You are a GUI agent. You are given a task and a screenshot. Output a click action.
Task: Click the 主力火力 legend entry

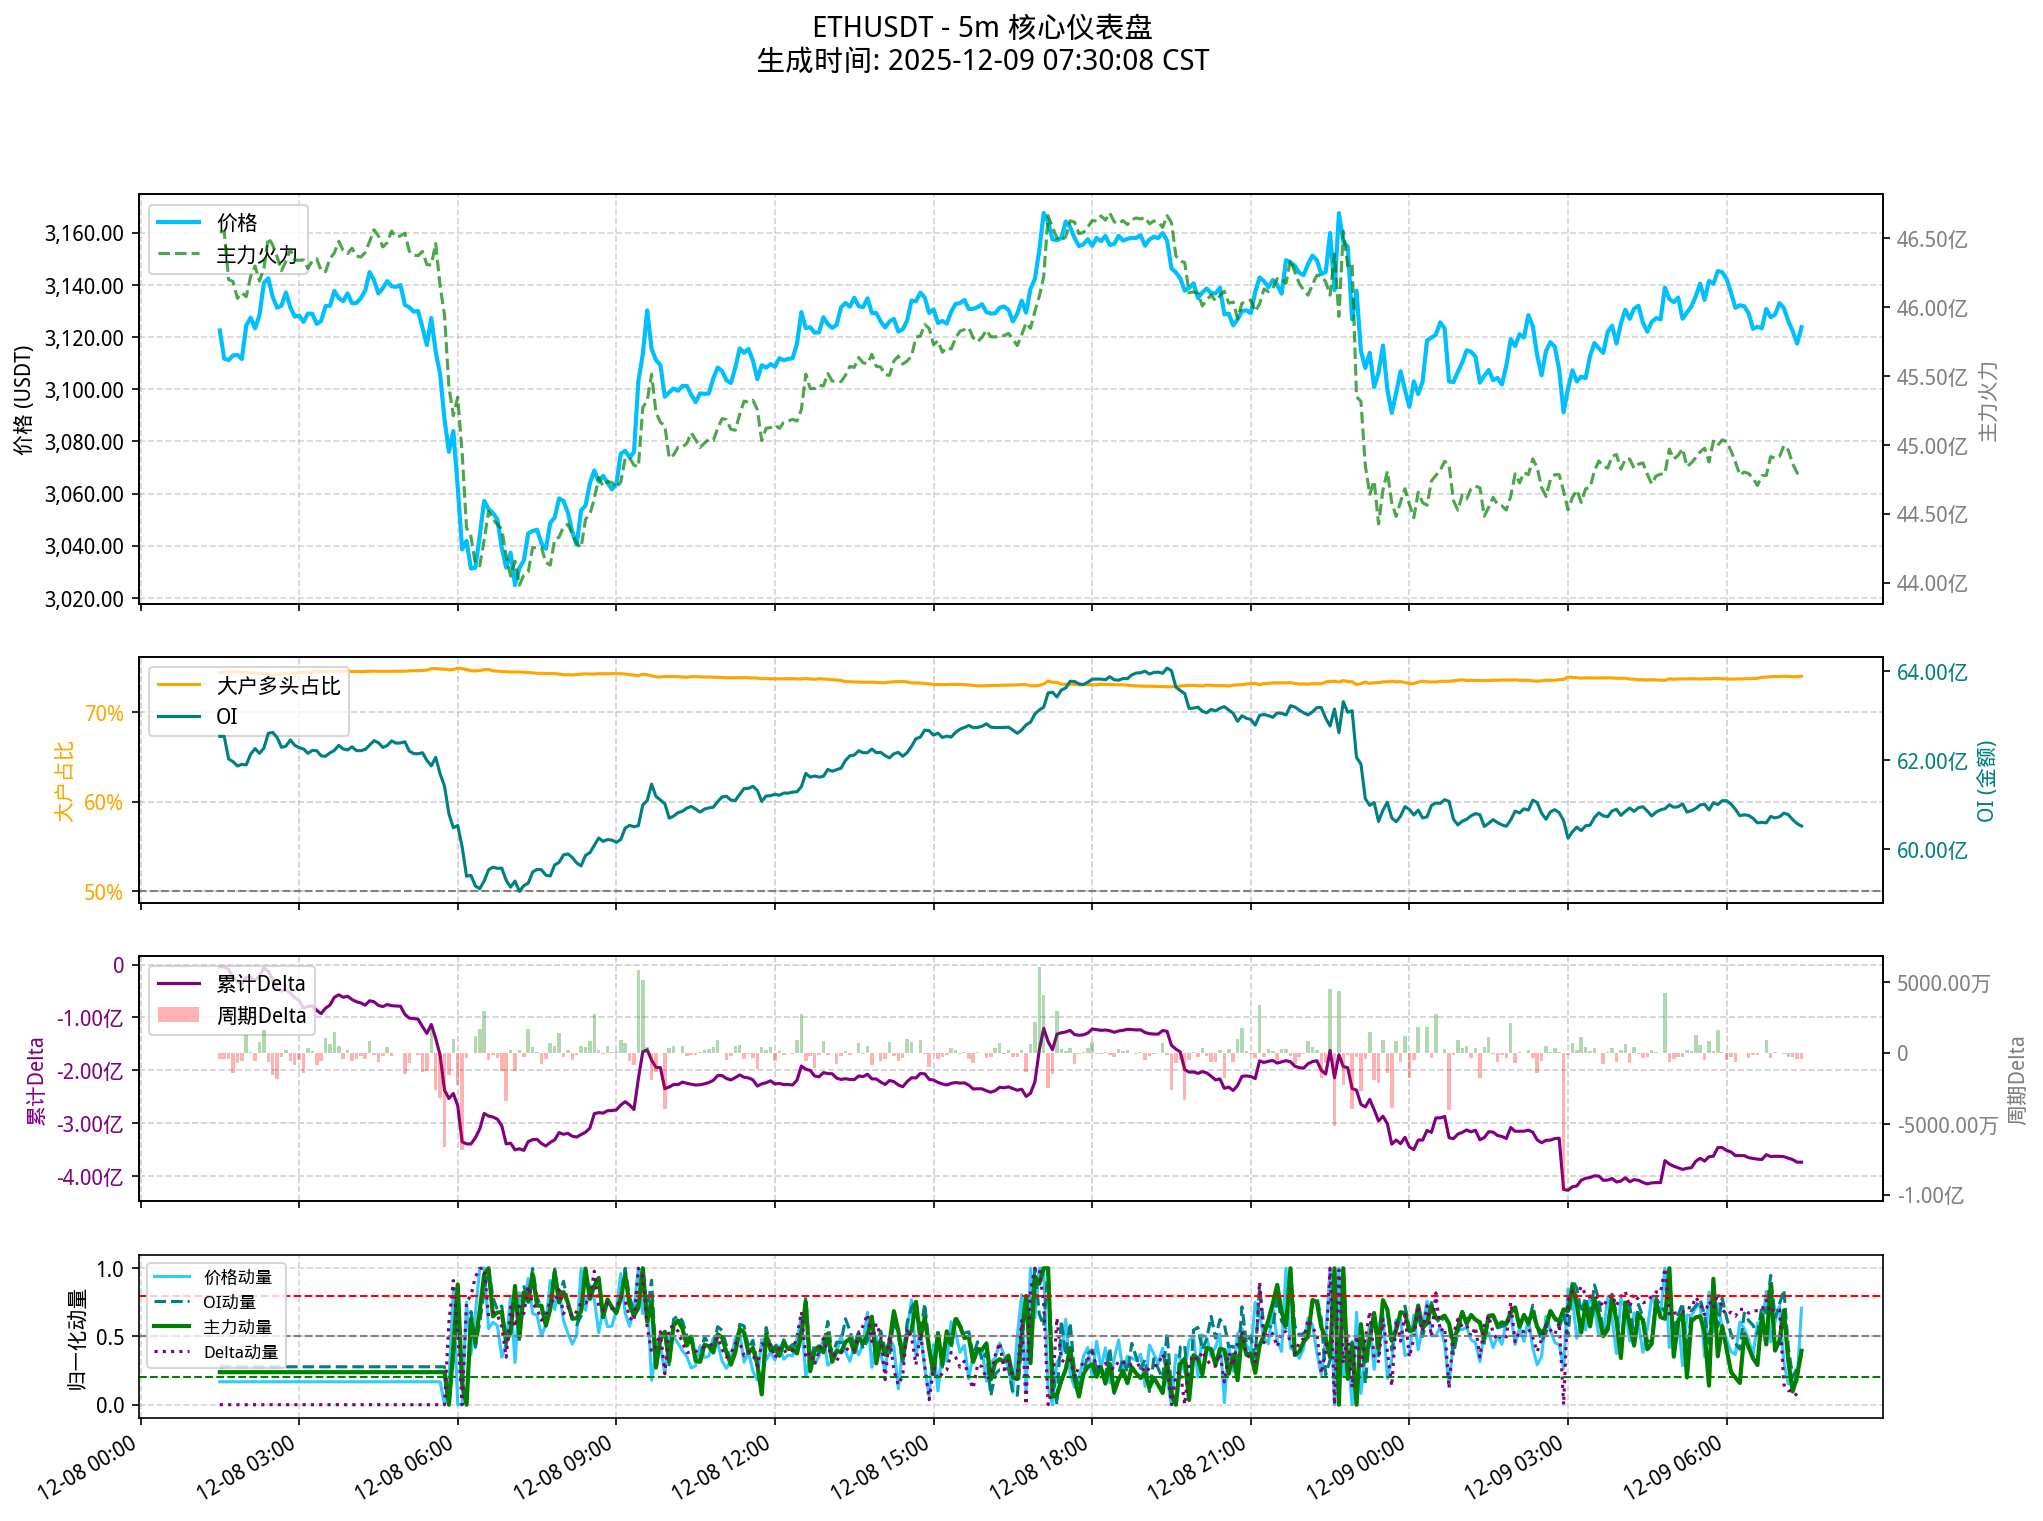[x=257, y=255]
